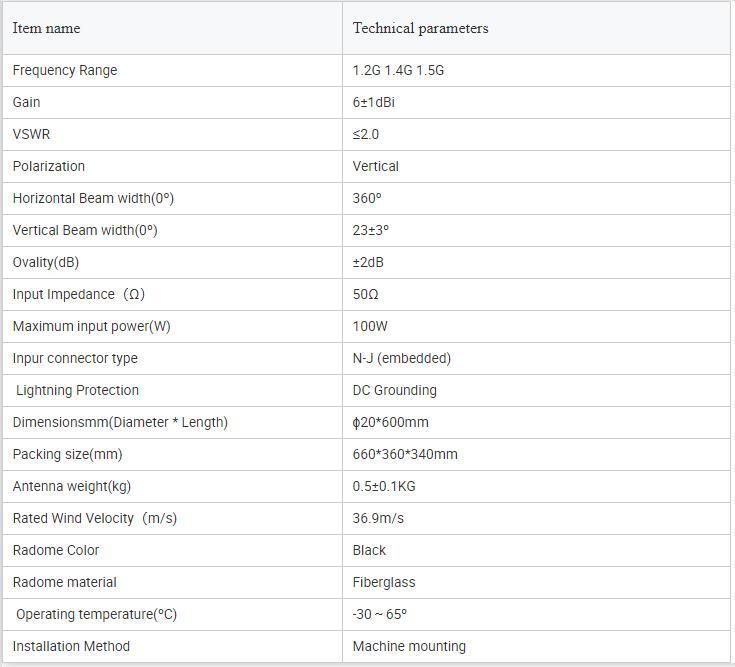This screenshot has width=735, height=667.
Task: Select the input impedance value '50Ω'
Action: tap(365, 294)
